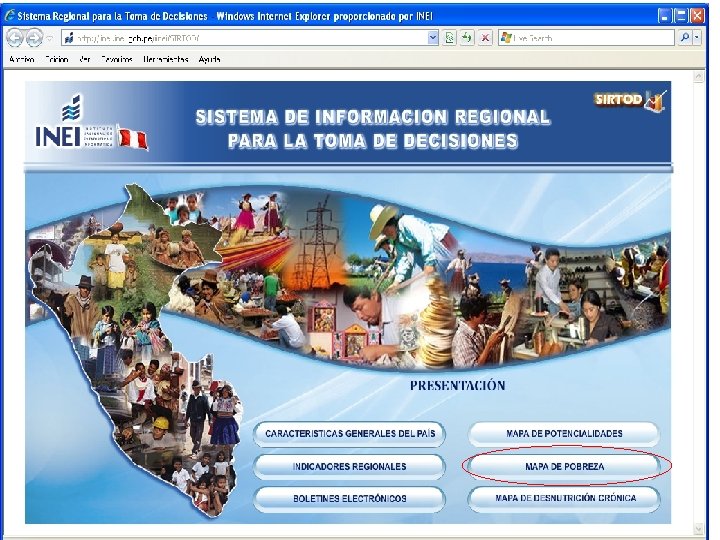720x540 pixels.
Task: Click the Live Search input box
Action: point(586,38)
